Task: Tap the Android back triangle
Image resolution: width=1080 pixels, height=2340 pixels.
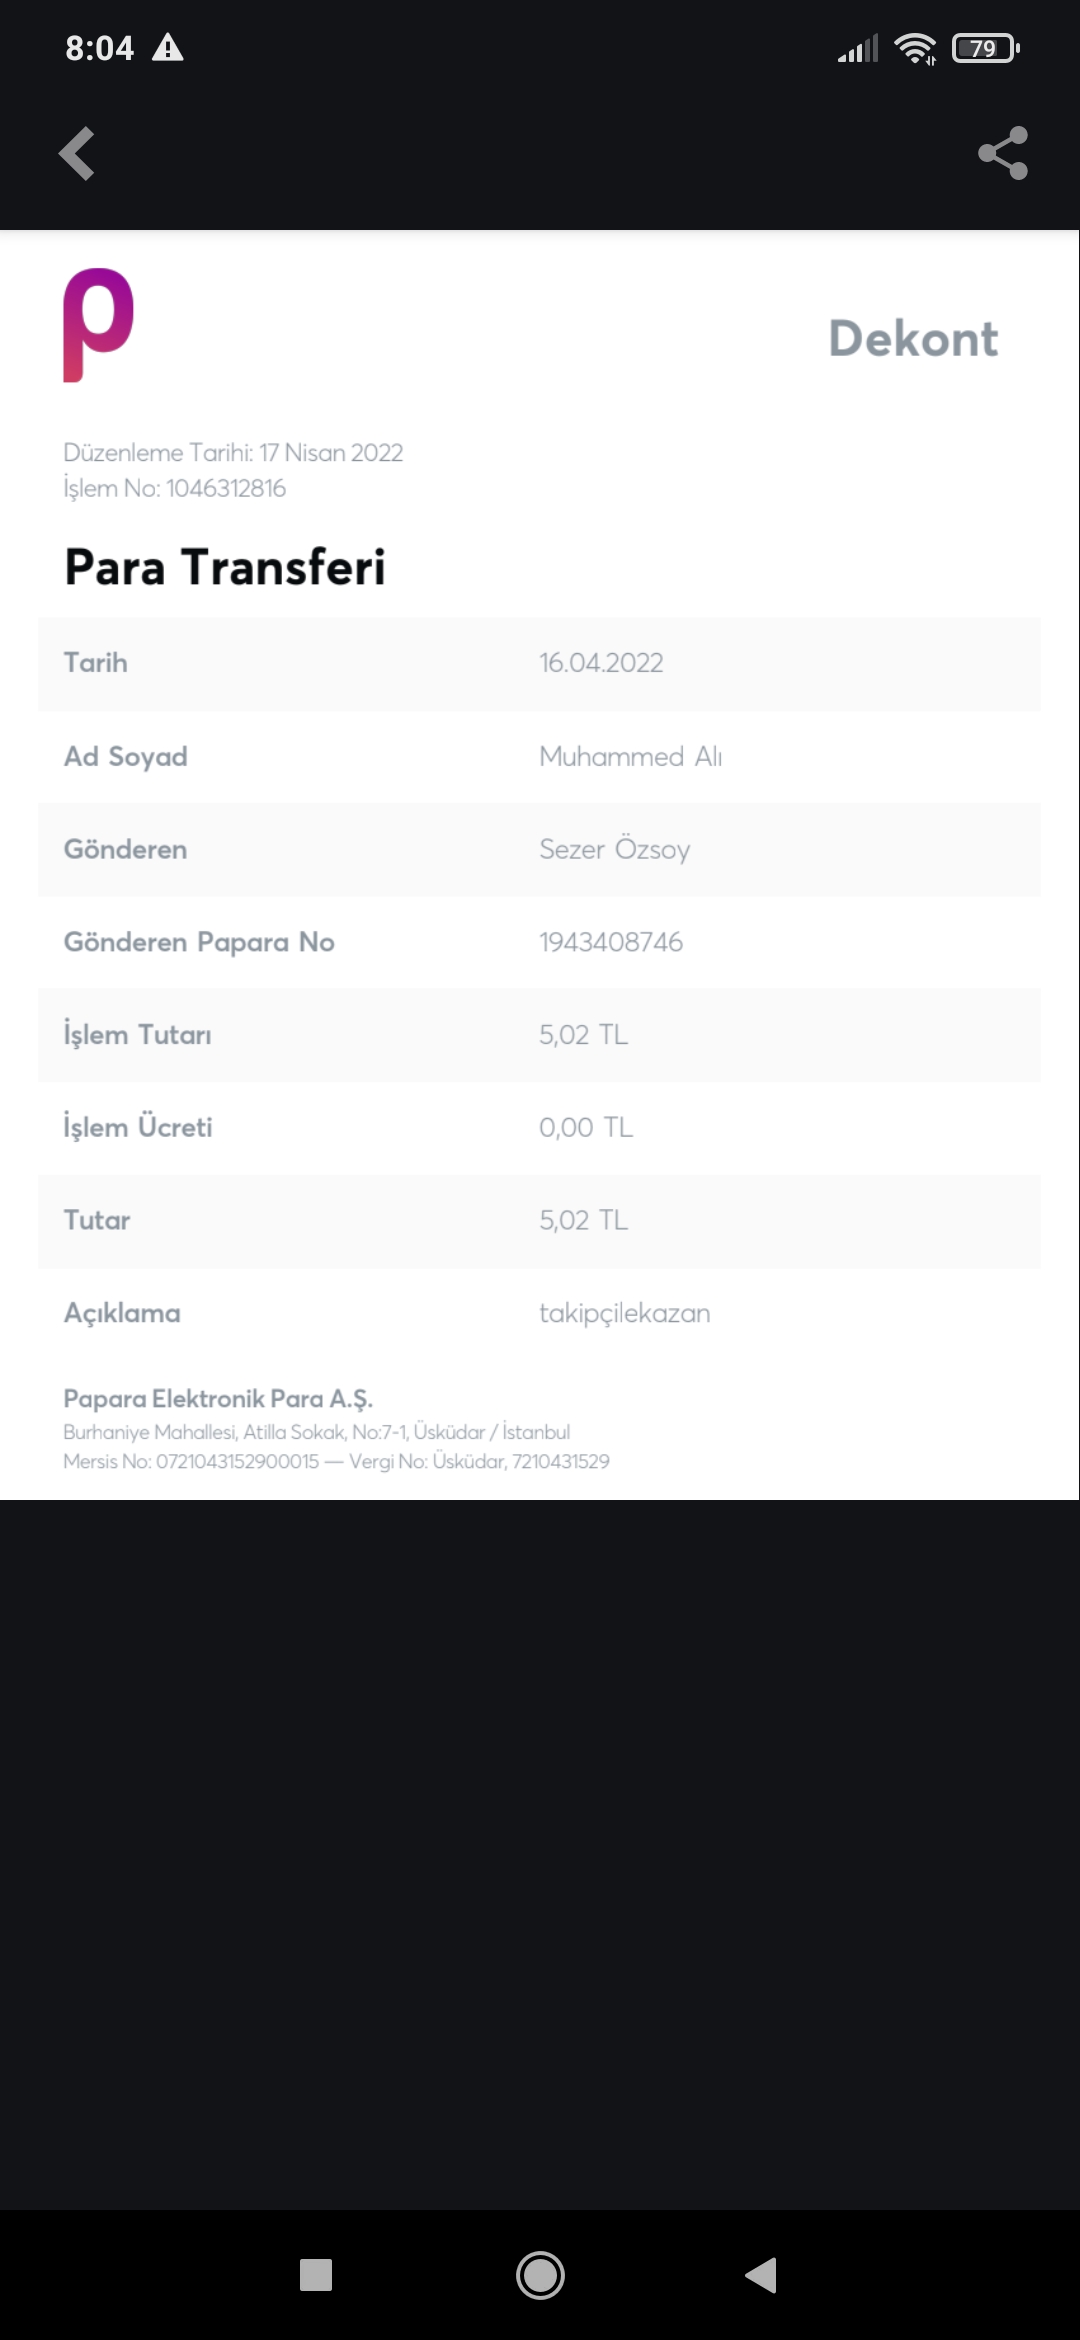Action: point(761,2275)
